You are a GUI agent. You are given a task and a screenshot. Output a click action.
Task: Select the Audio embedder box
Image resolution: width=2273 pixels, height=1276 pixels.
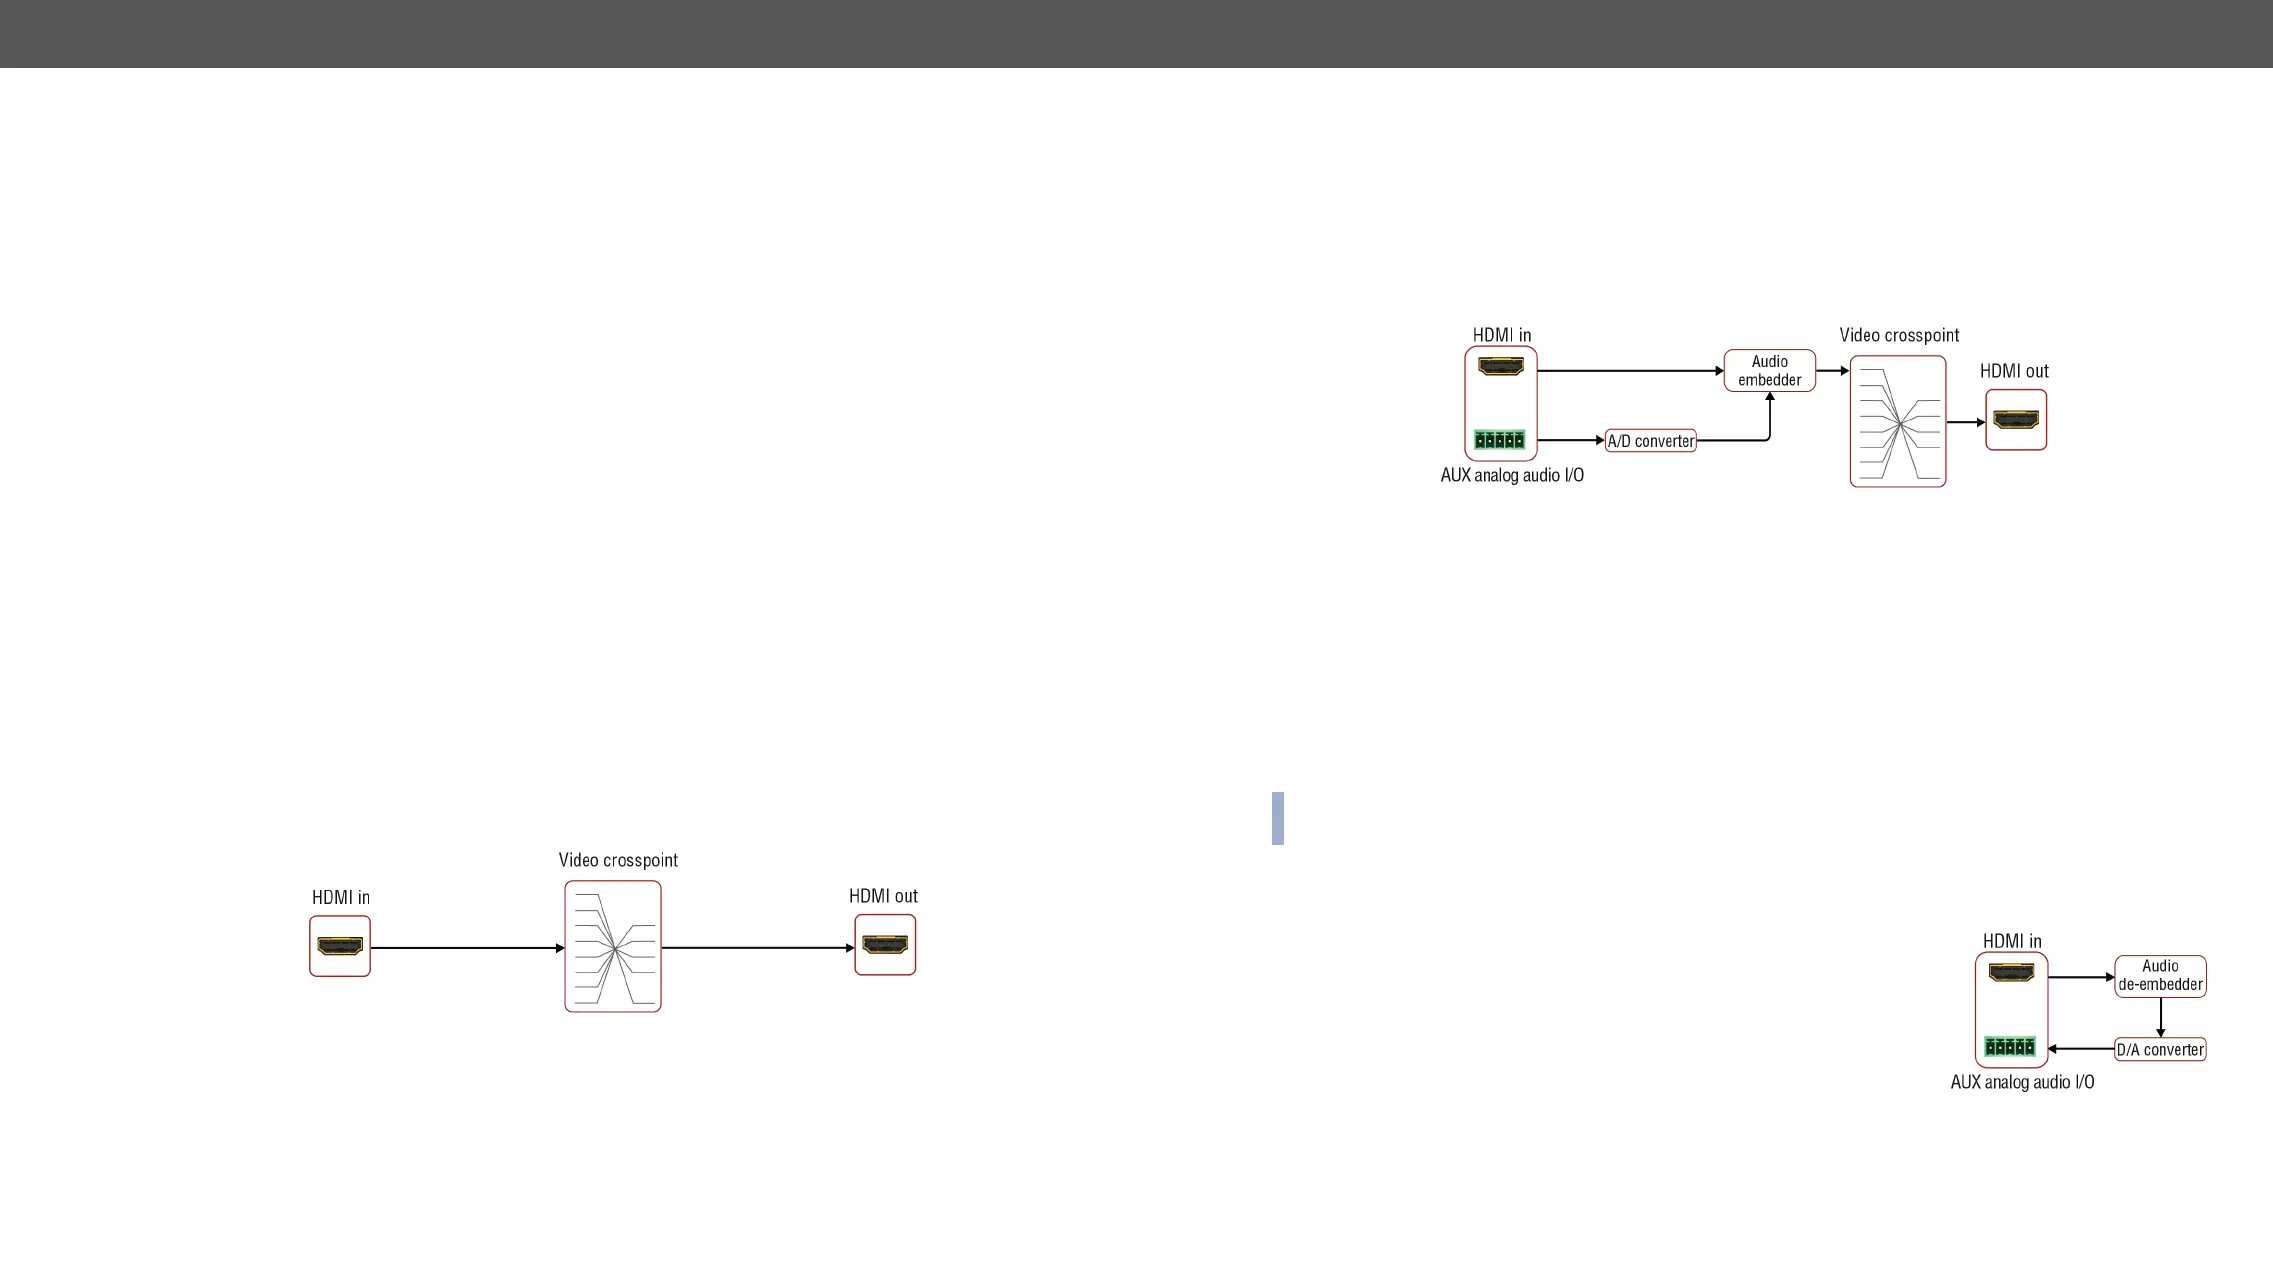[x=1769, y=371]
